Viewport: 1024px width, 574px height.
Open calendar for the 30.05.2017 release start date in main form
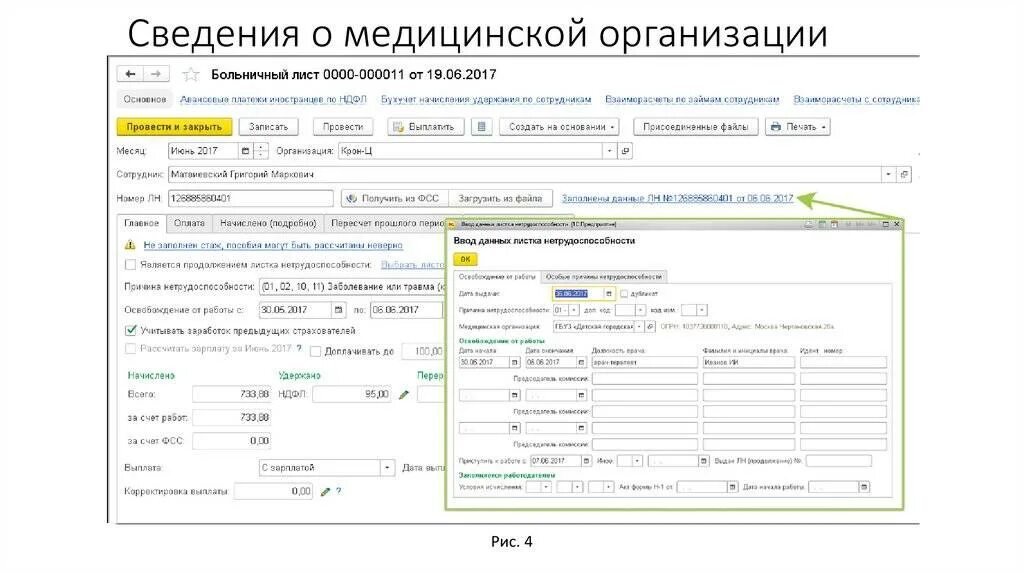pyautogui.click(x=338, y=310)
